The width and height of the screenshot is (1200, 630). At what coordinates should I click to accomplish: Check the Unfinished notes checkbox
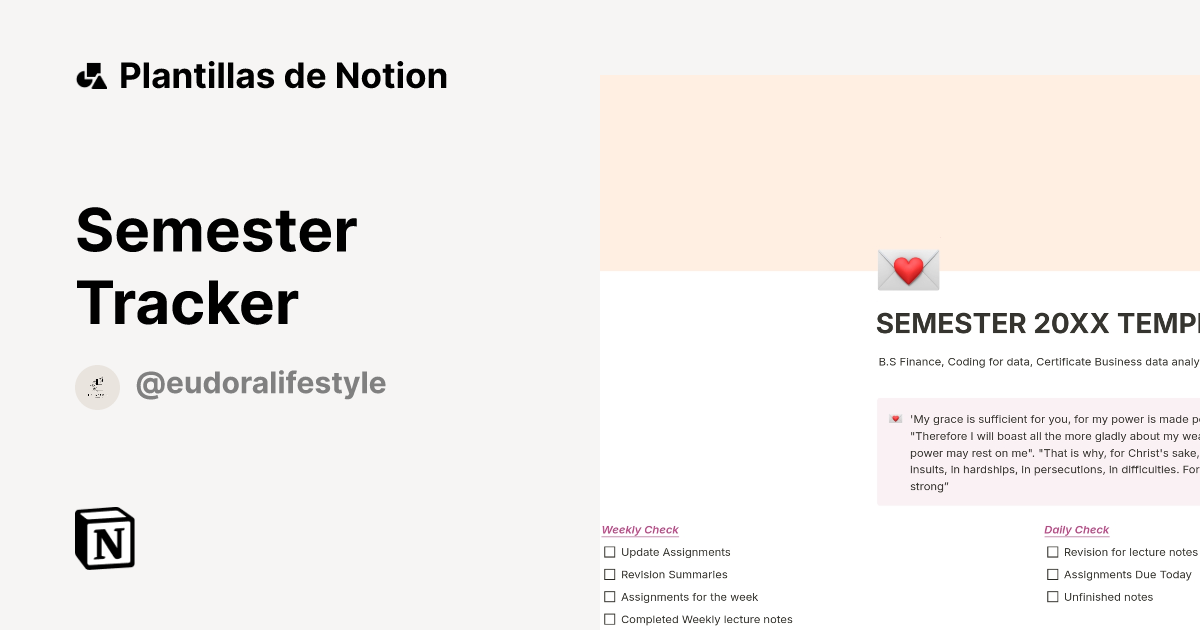tap(1053, 596)
